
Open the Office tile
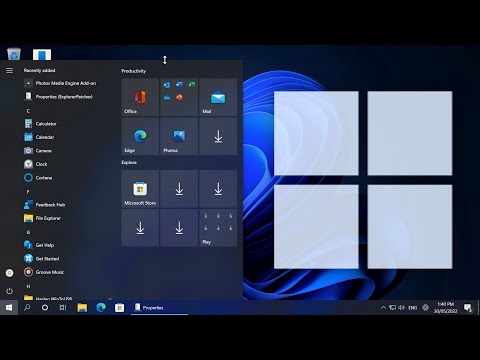point(140,97)
